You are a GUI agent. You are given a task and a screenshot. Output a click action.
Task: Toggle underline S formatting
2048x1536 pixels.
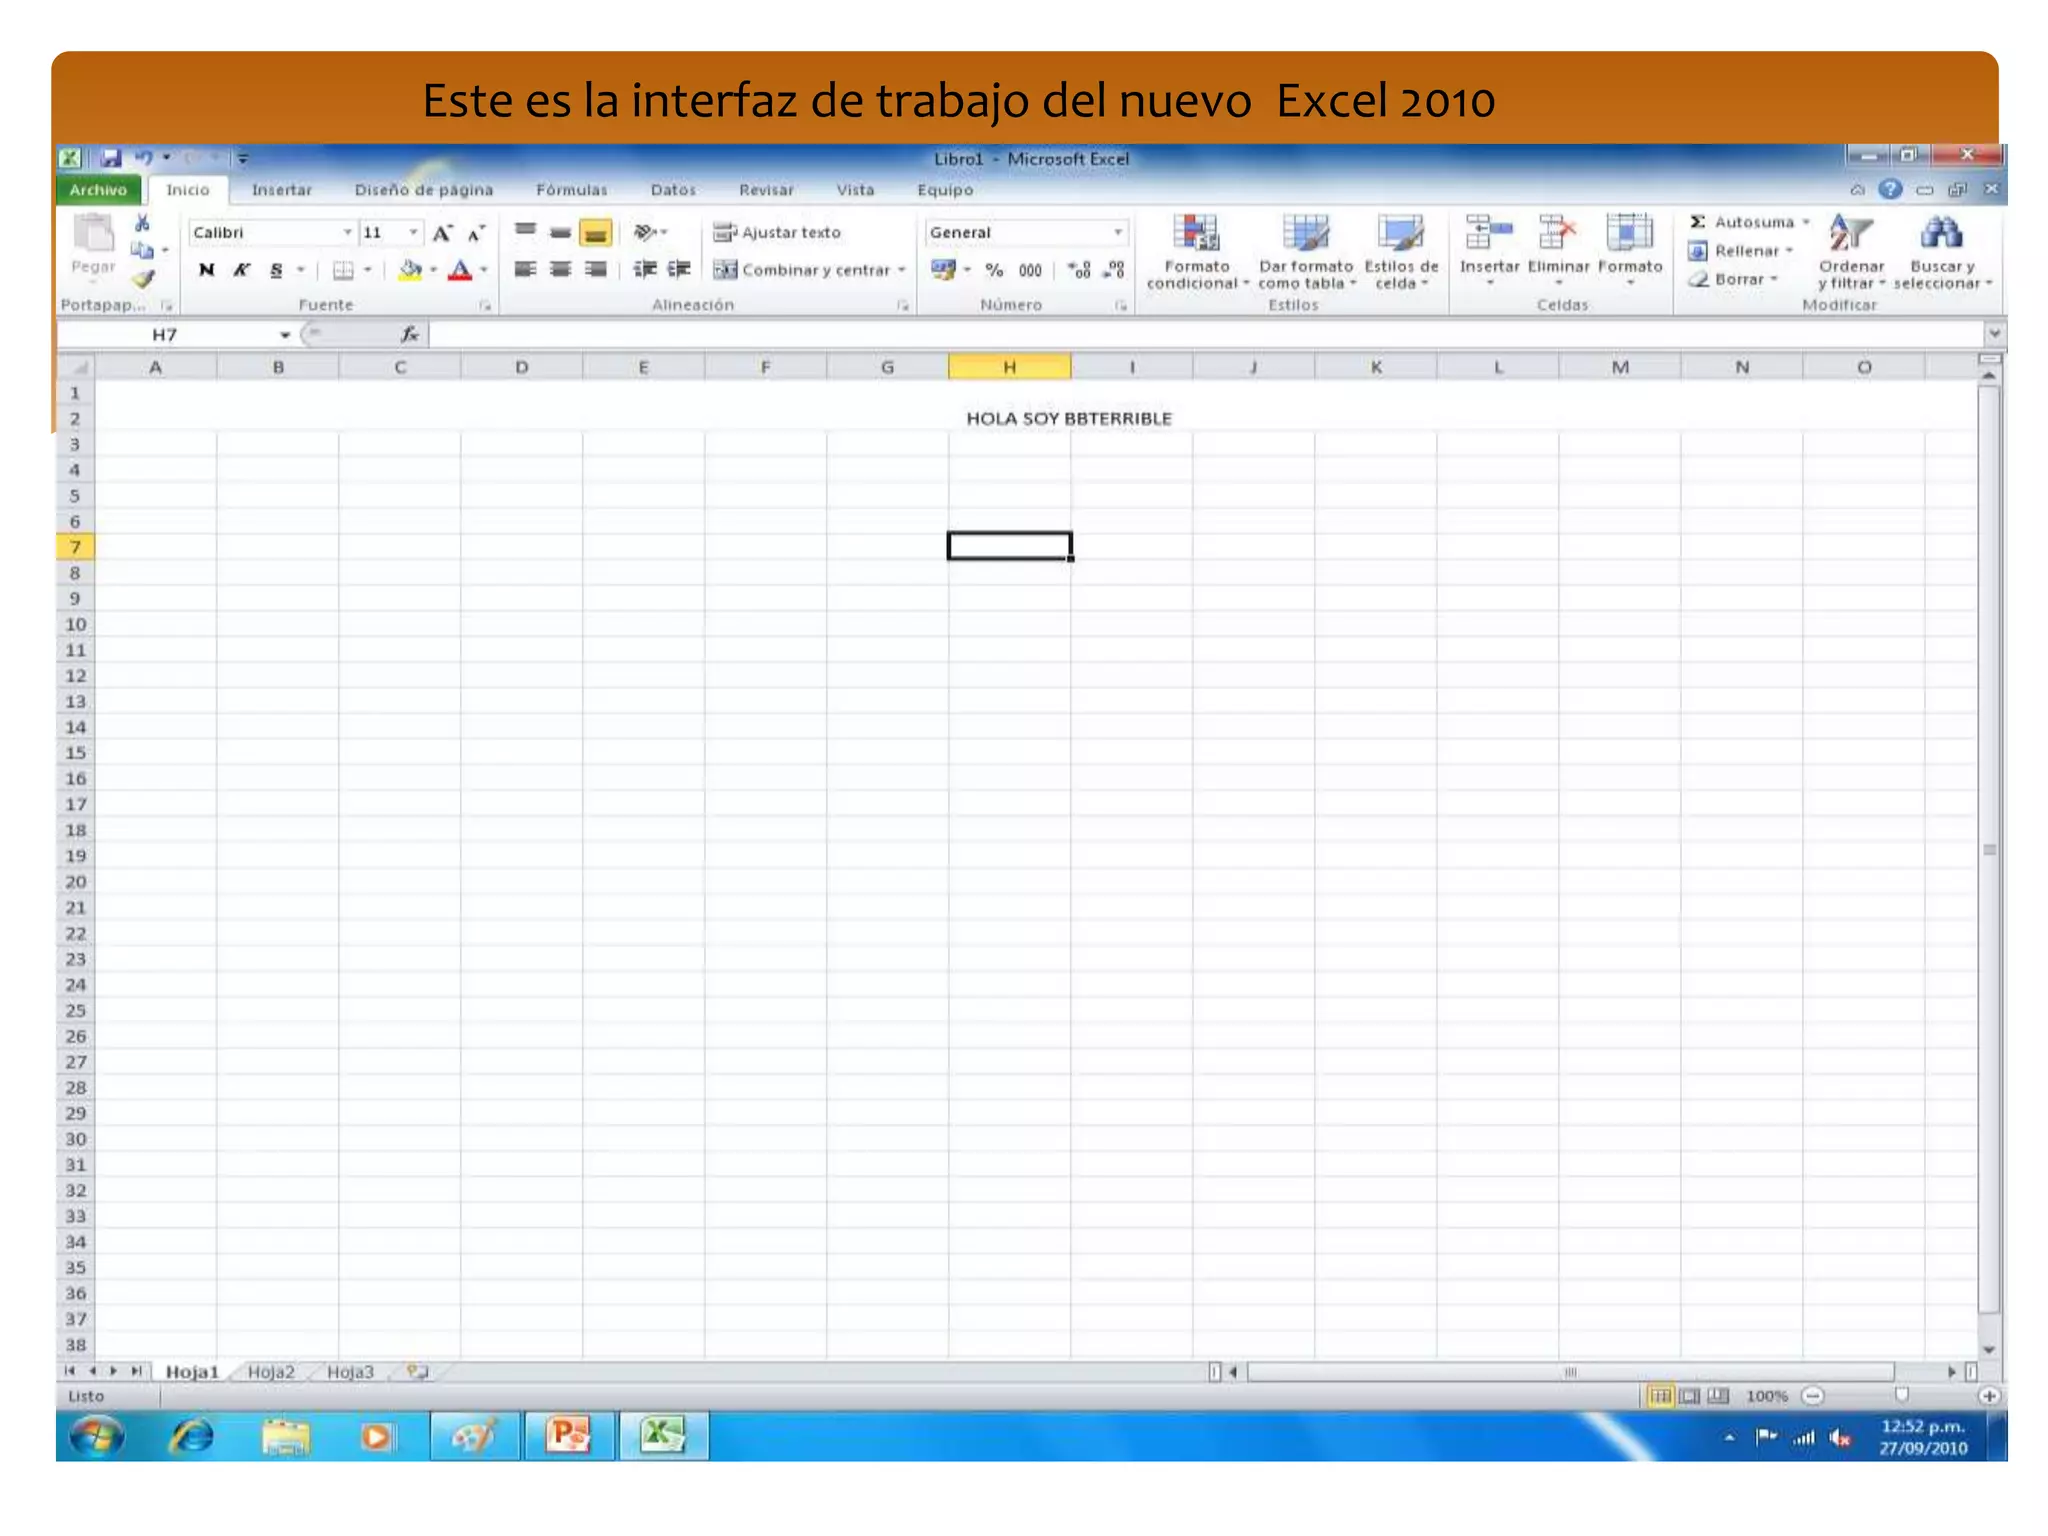pyautogui.click(x=277, y=270)
